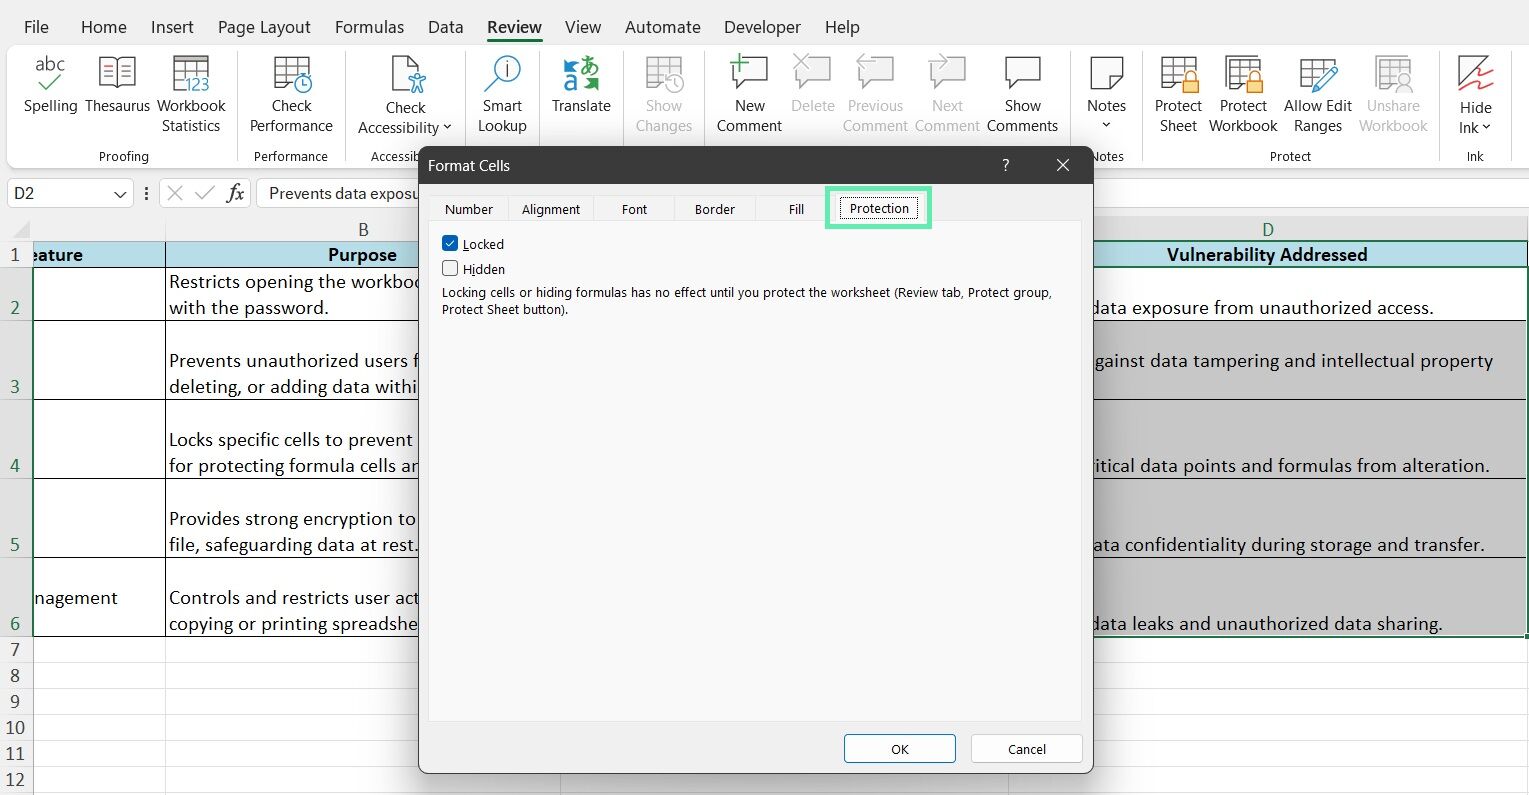Click Protect Sheet

1178,95
